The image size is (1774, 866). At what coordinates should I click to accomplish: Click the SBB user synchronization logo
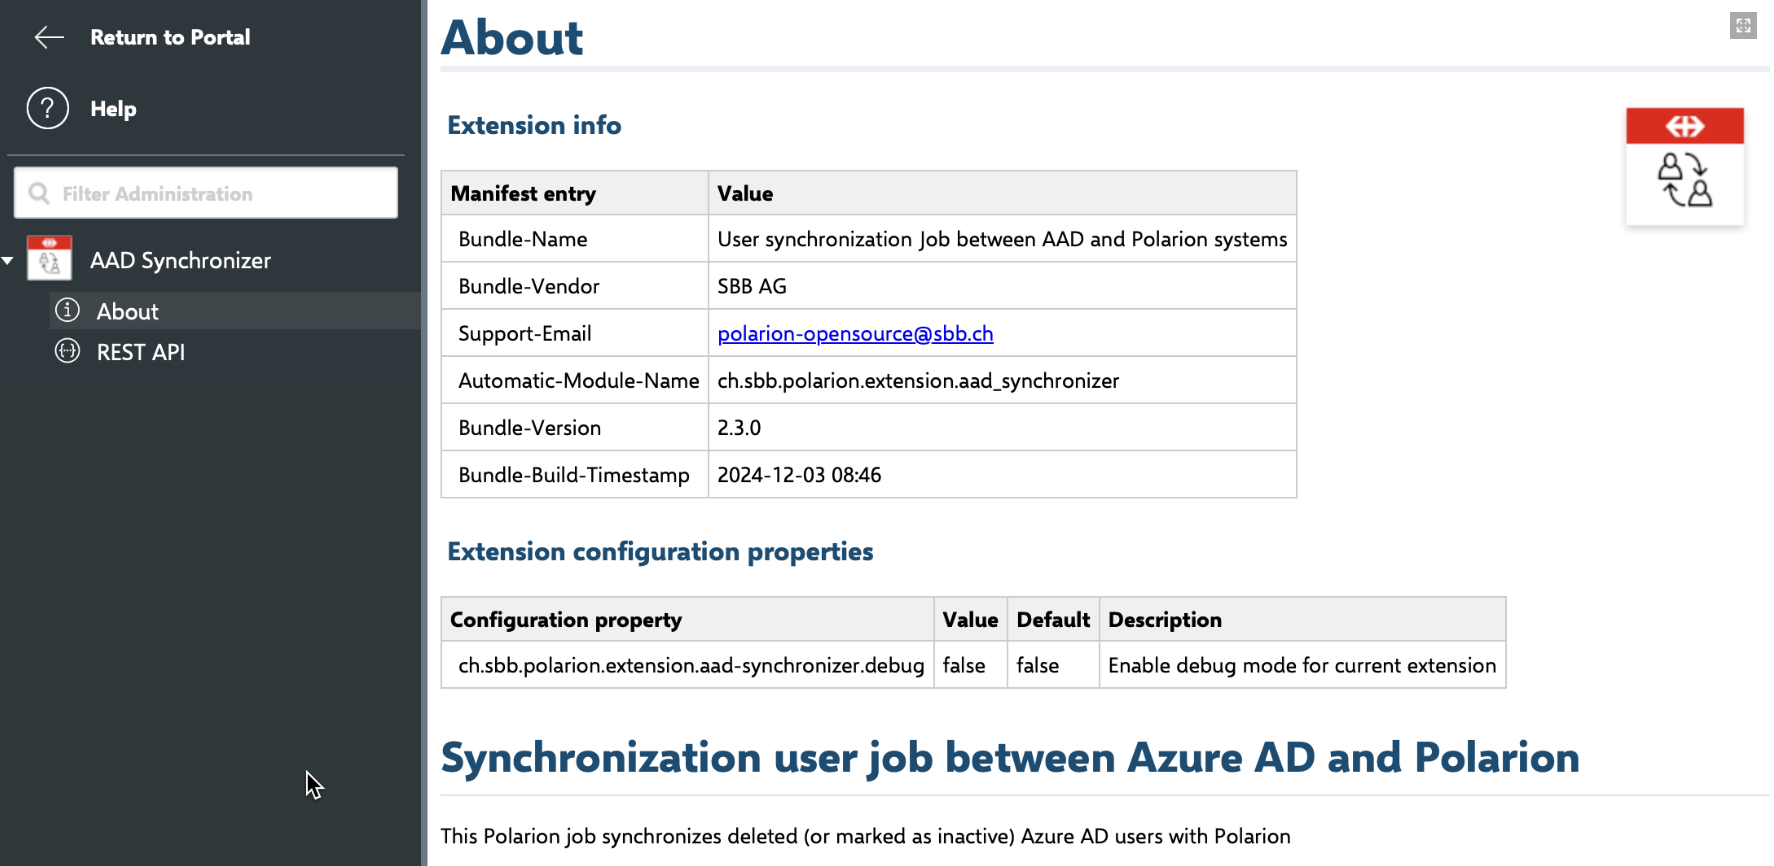click(x=1685, y=166)
